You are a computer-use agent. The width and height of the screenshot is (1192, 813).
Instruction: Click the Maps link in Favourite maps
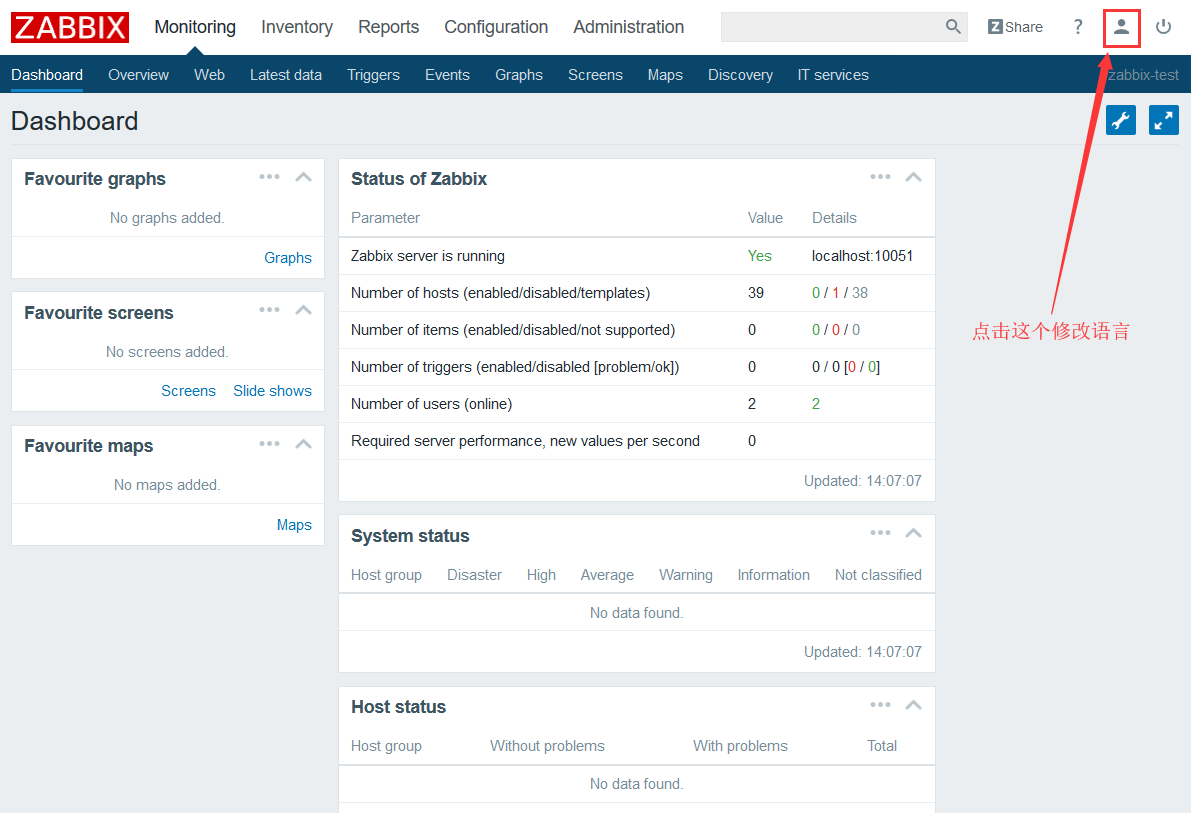pyautogui.click(x=294, y=525)
